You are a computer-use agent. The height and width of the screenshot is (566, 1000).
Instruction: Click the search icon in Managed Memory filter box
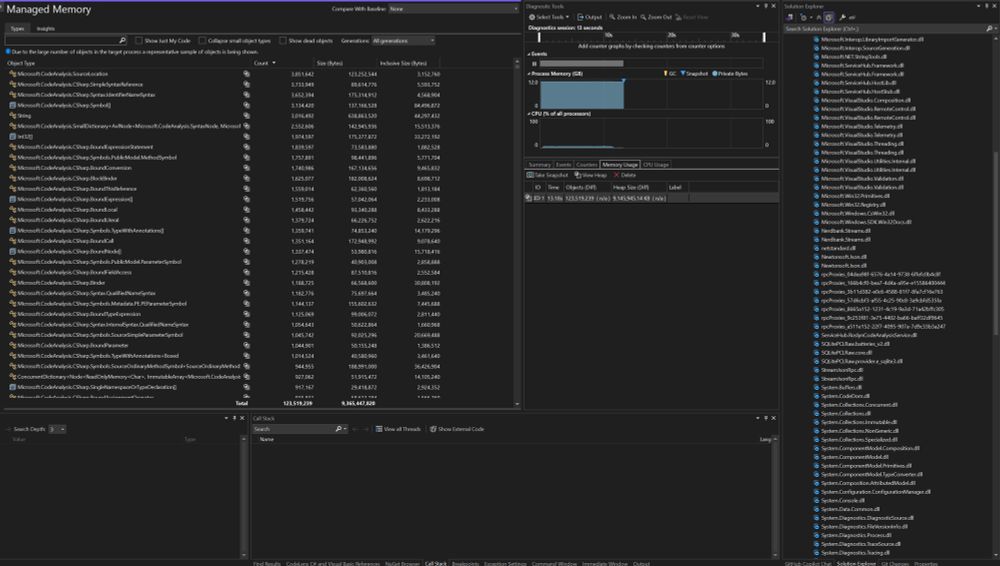pyautogui.click(x=122, y=40)
